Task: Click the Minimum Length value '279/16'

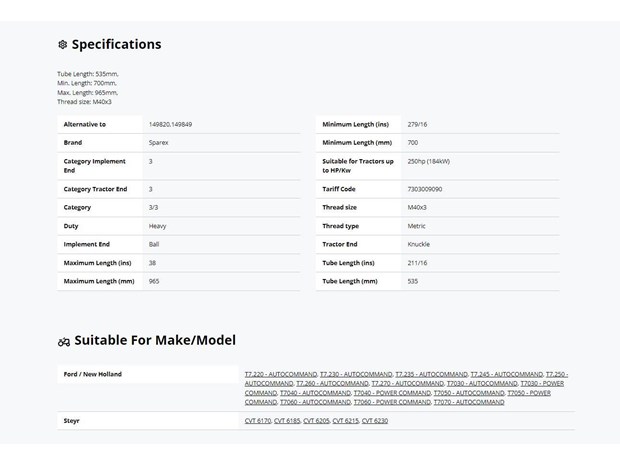Action: (417, 124)
